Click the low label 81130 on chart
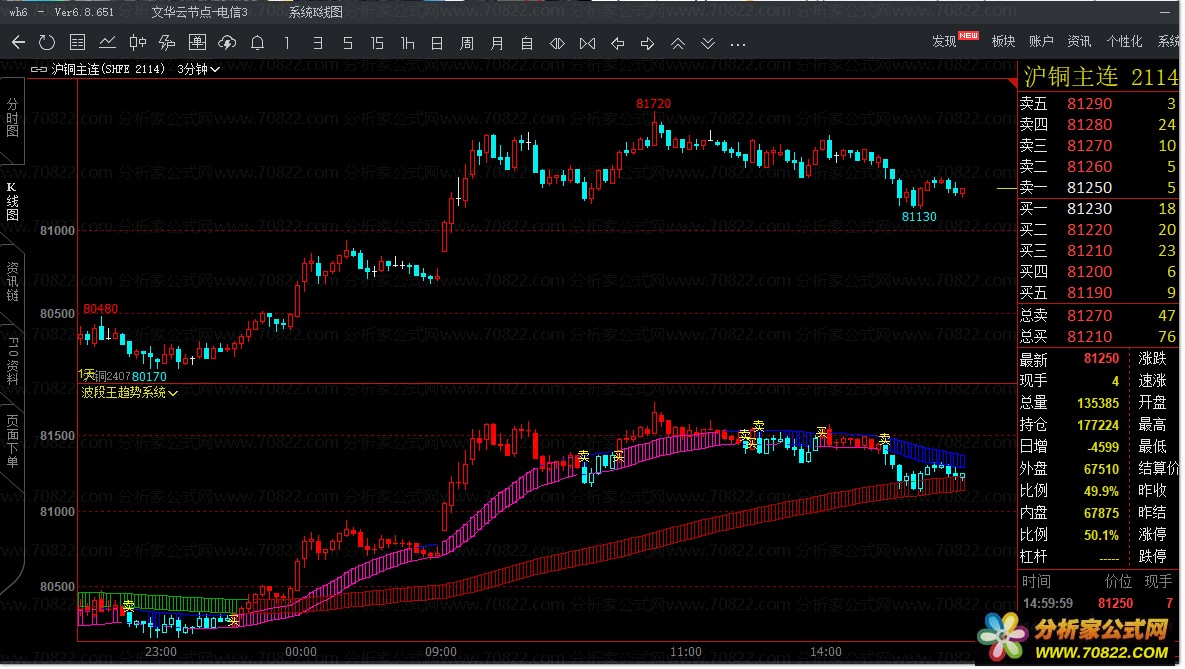 (x=919, y=217)
